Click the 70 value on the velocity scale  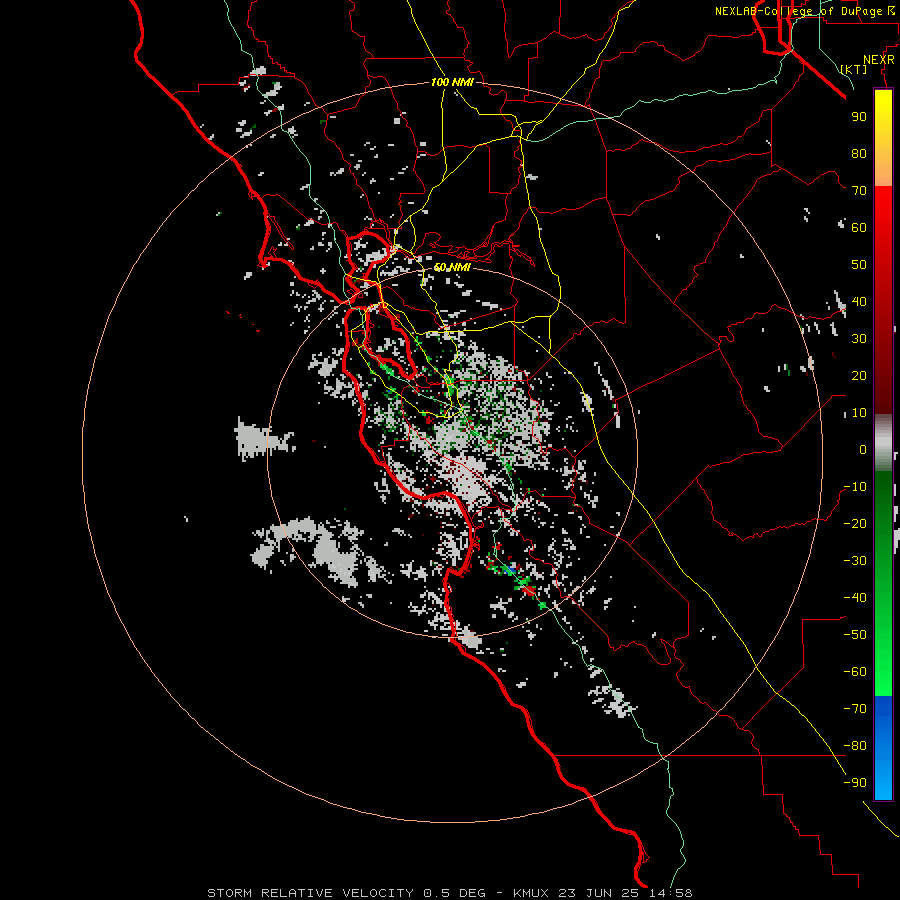859,191
